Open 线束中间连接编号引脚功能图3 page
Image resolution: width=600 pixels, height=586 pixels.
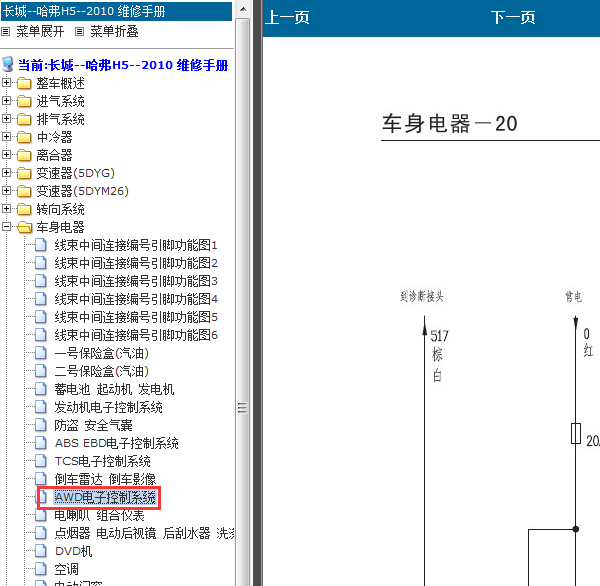pyautogui.click(x=136, y=281)
